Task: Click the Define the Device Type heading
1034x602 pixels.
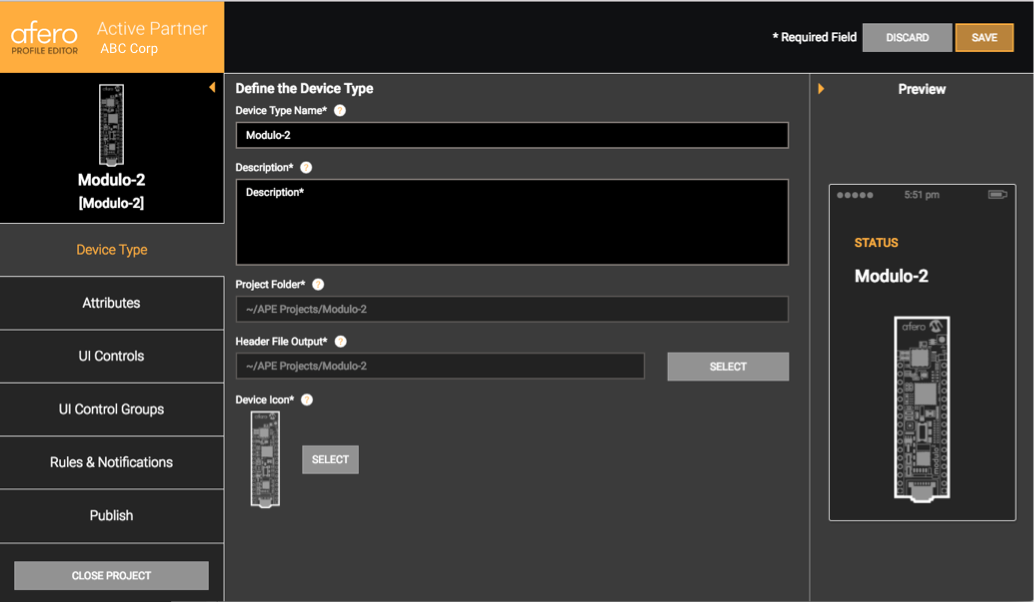Action: pos(304,88)
